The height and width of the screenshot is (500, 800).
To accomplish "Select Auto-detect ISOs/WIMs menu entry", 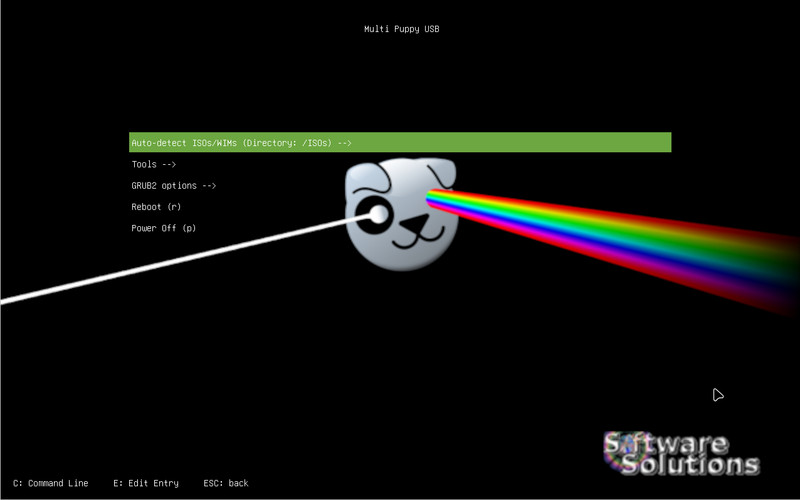I will [x=400, y=142].
